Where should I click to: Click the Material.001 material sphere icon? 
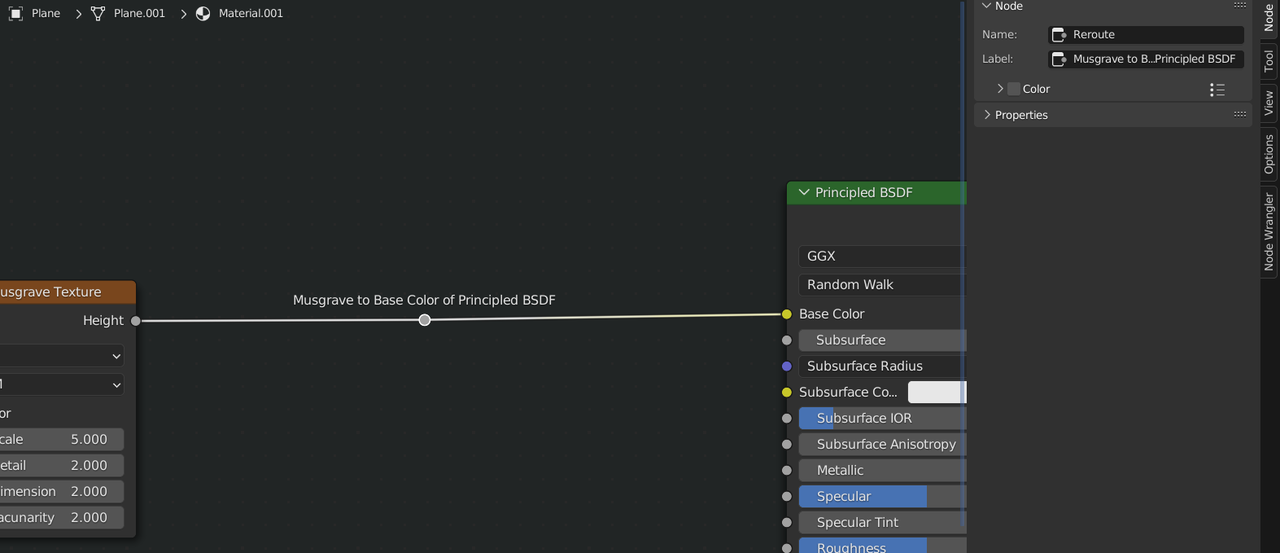pos(203,14)
